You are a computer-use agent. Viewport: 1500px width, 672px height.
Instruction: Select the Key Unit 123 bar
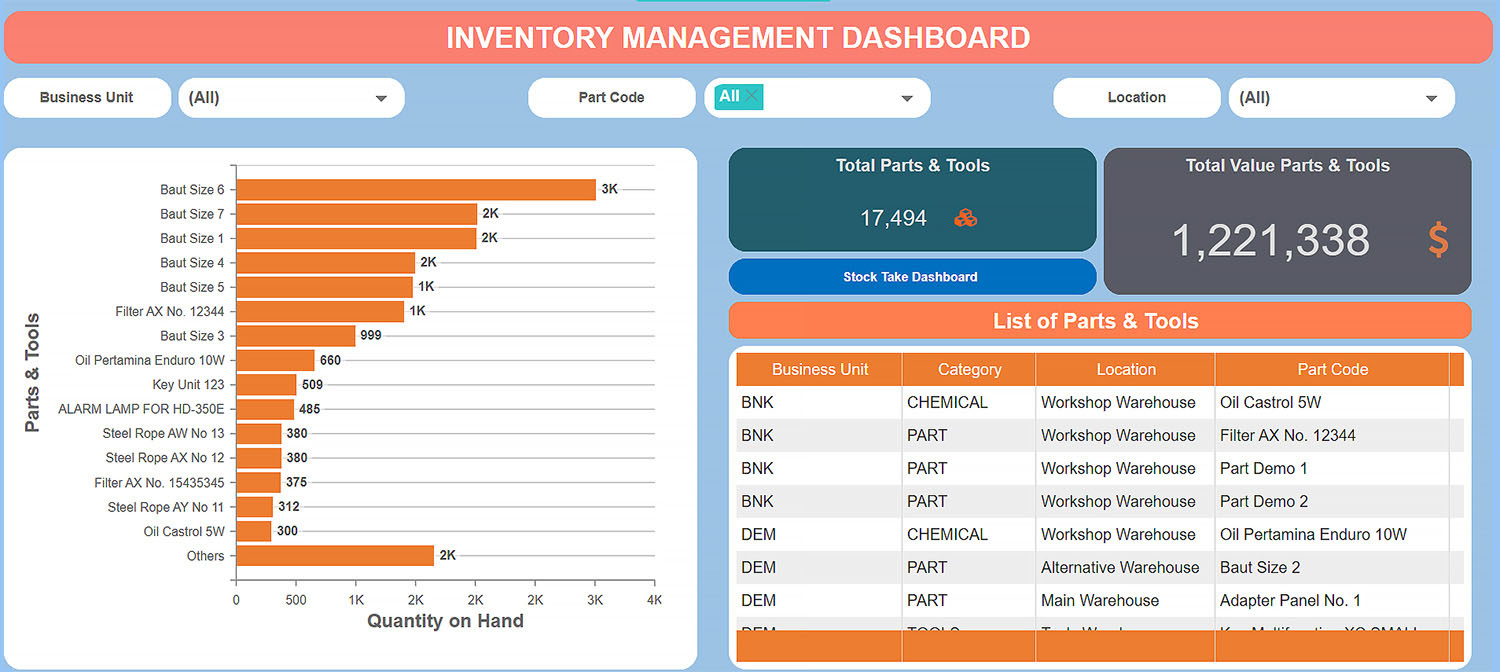[x=266, y=385]
